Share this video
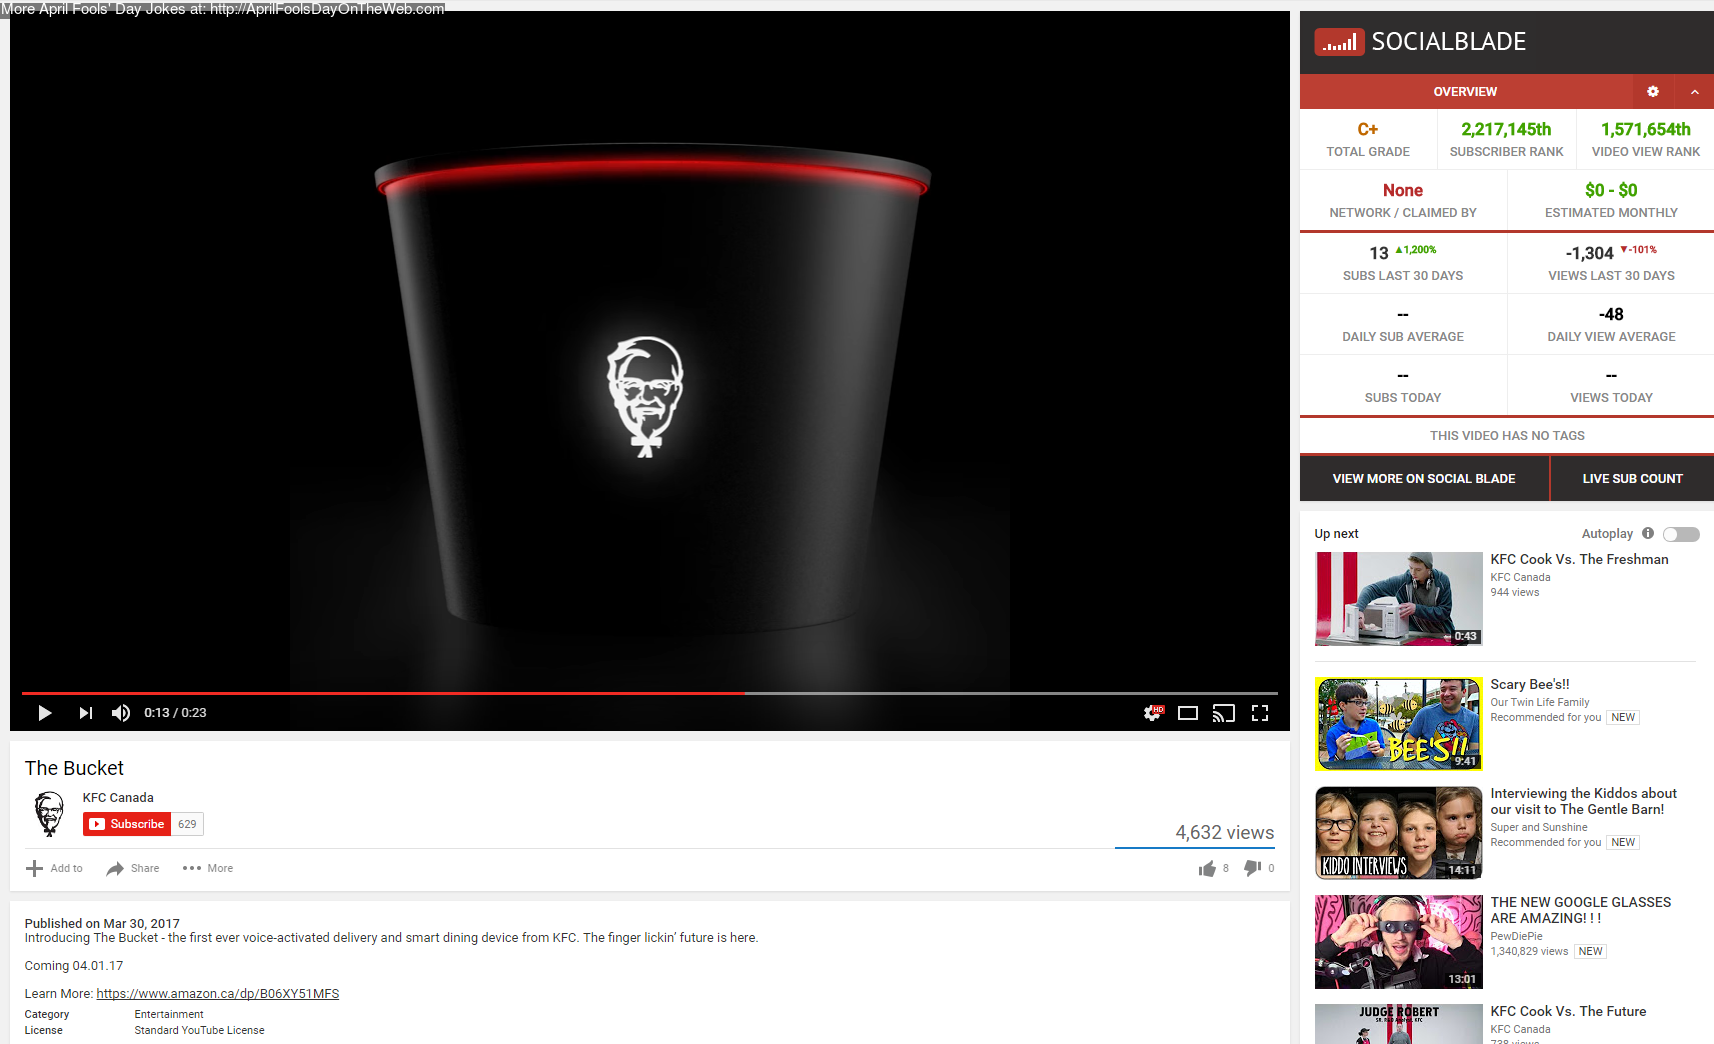Viewport: 1714px width, 1044px height. click(x=133, y=868)
